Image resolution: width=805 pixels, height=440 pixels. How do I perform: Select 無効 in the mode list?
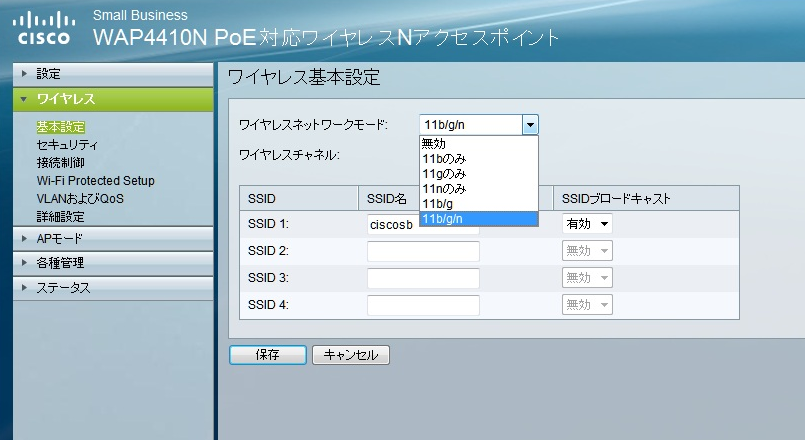478,144
